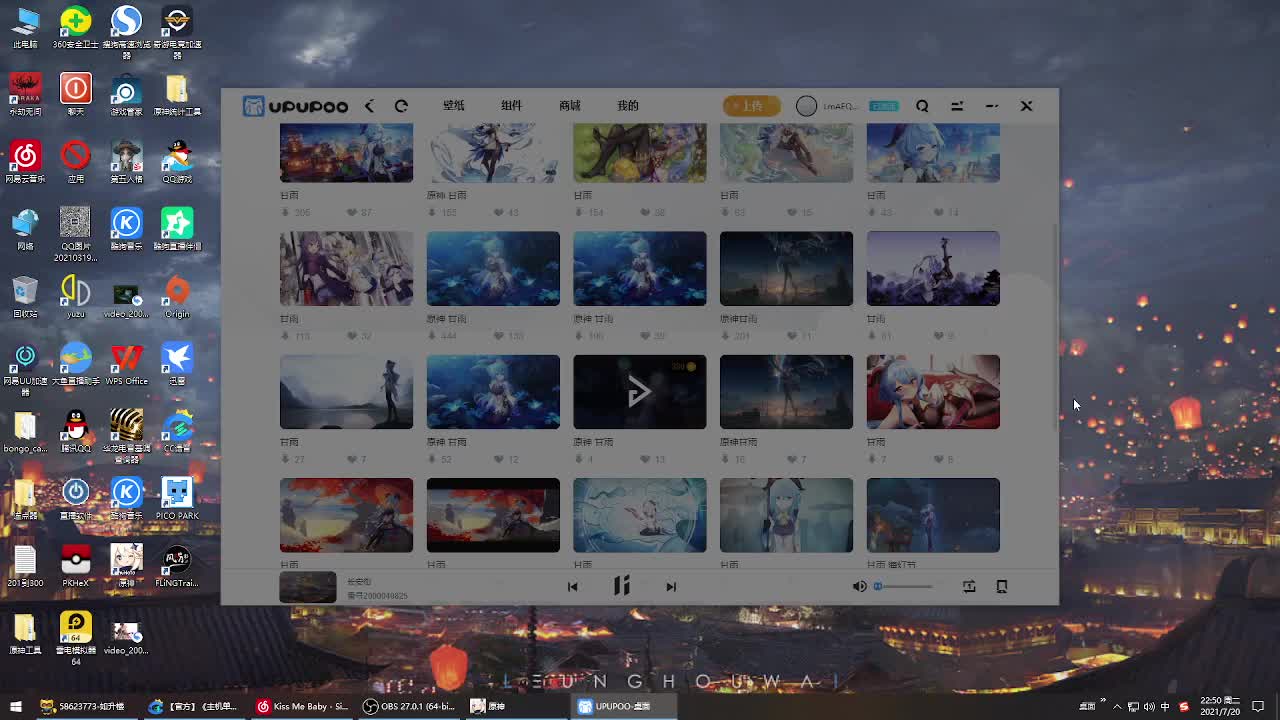The image size is (1280, 720).
Task: Switch to OBS 27.0.1 in the taskbar
Action: (x=409, y=706)
